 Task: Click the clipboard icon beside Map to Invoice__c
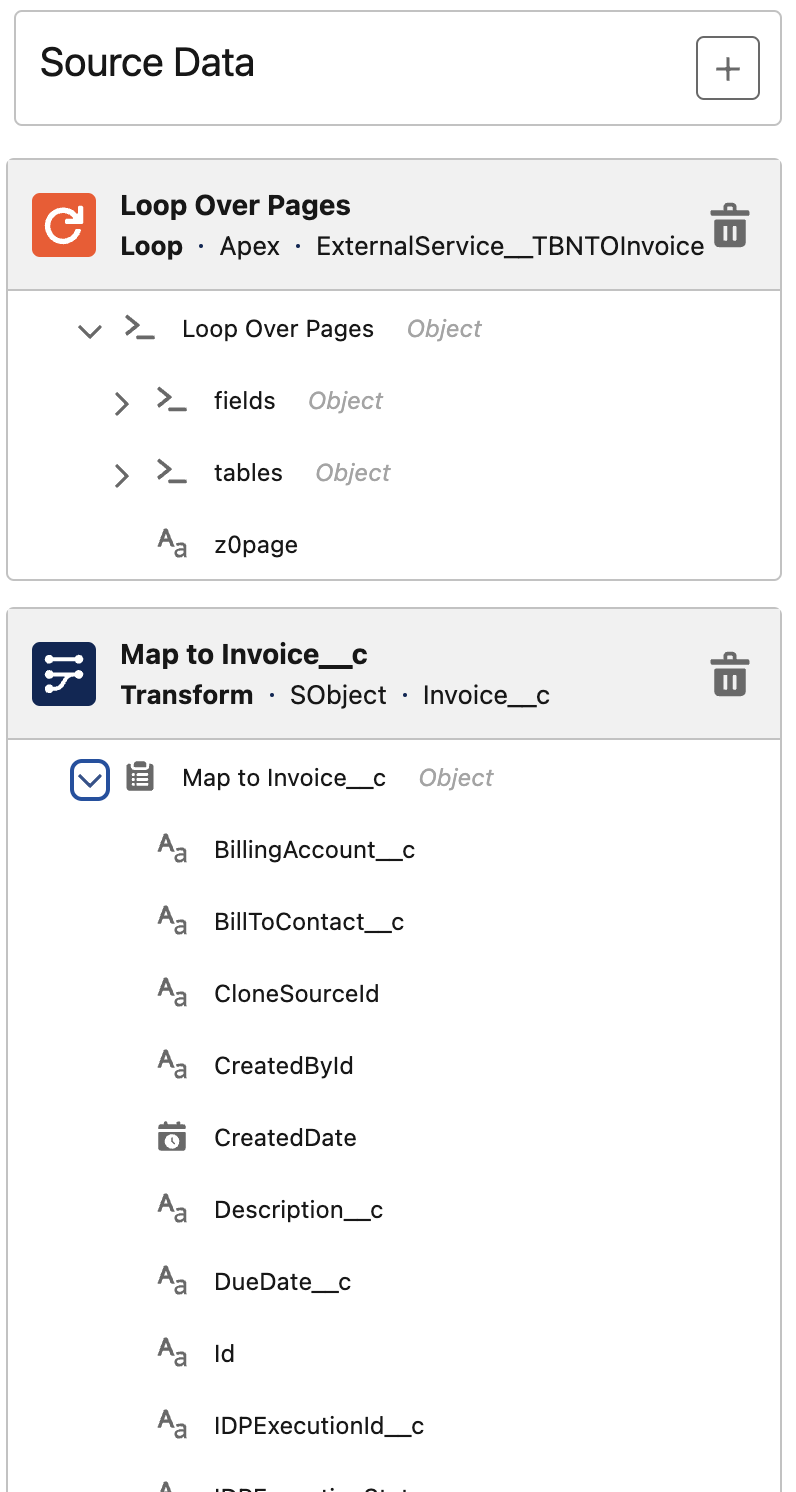point(140,777)
